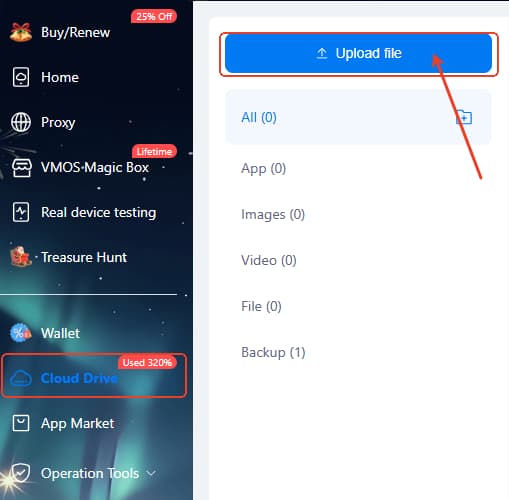This screenshot has width=509, height=500.
Task: Click Operation Tools shield icon
Action: click(x=21, y=473)
